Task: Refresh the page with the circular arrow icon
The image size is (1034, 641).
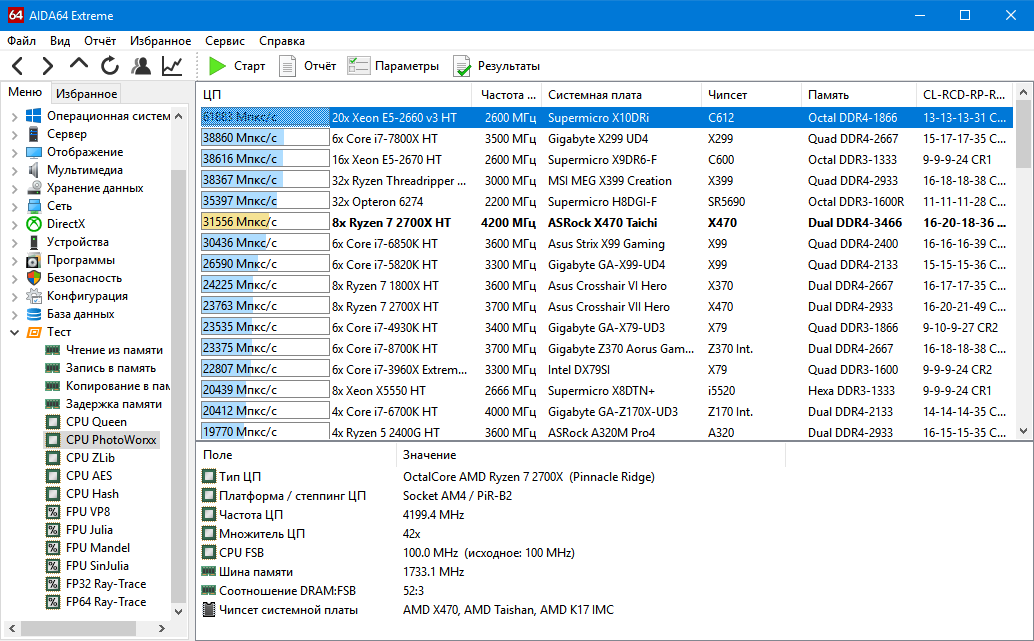Action: [x=109, y=66]
